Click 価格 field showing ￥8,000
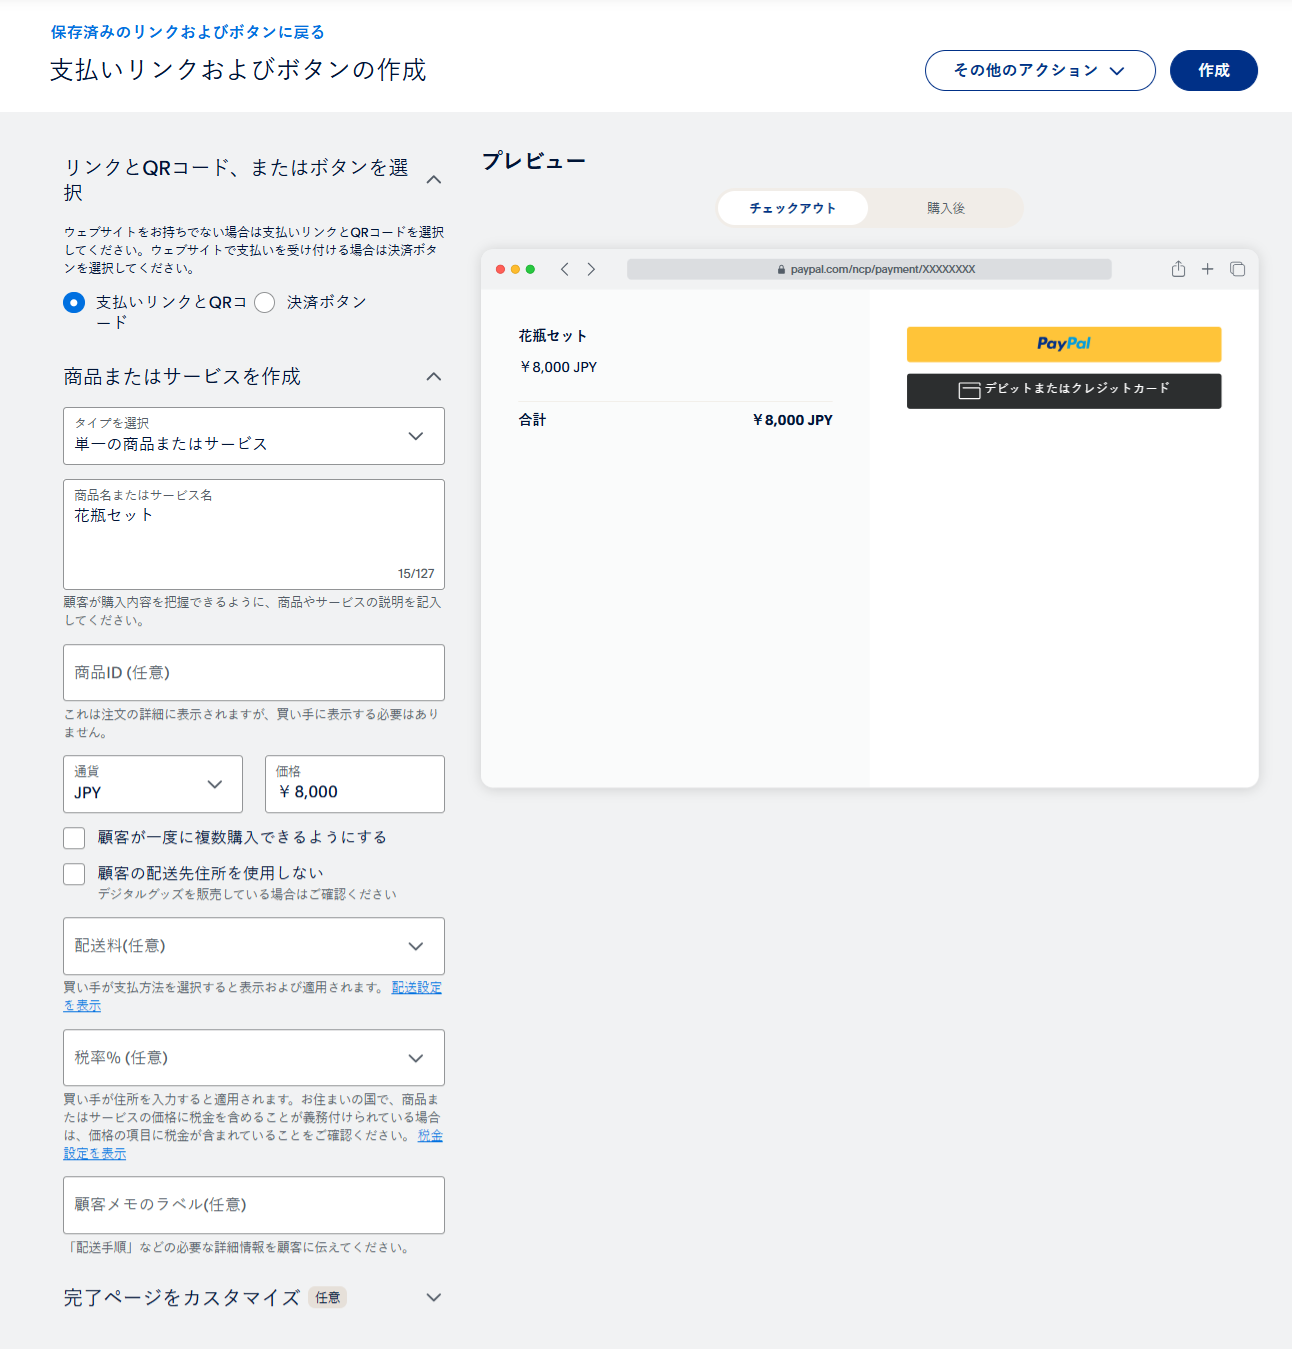This screenshot has width=1292, height=1349. coord(355,784)
